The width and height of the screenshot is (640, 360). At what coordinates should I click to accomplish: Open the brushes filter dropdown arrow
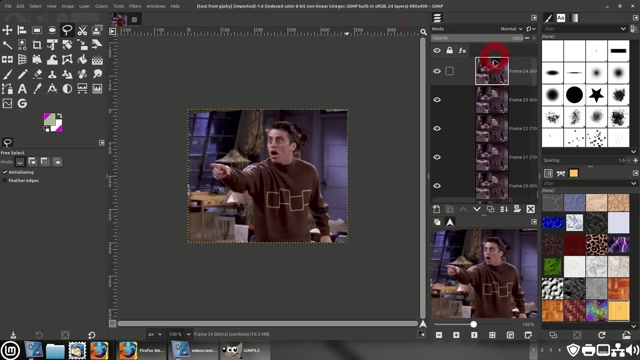[623, 29]
